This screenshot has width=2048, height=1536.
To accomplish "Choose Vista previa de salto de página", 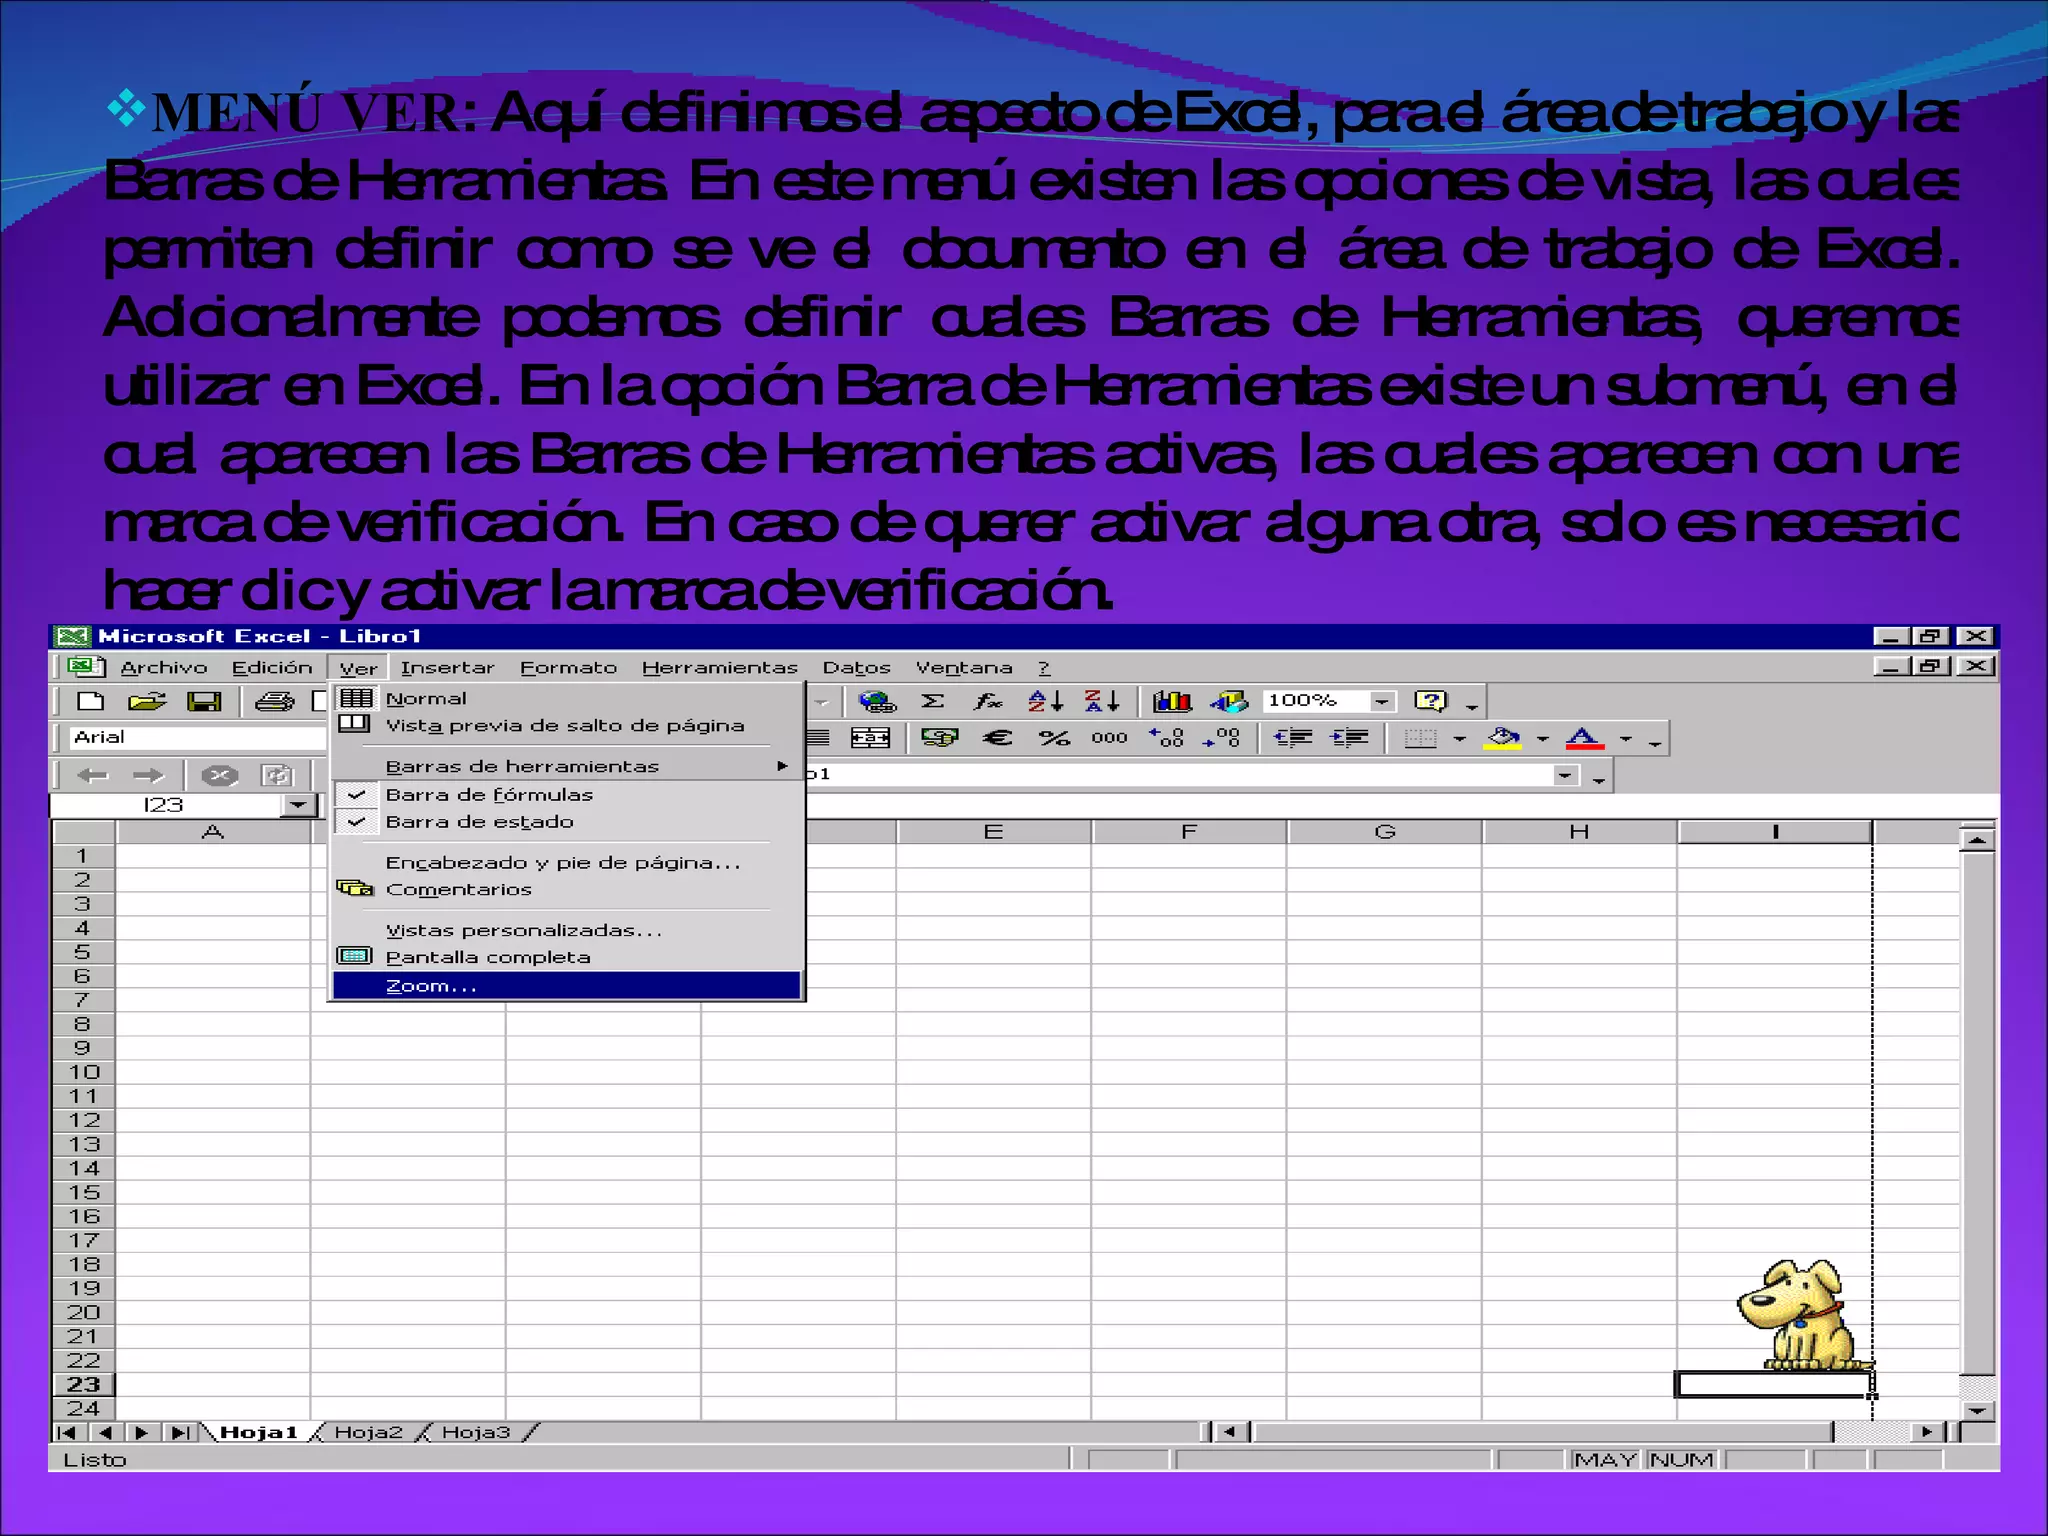I will tap(567, 725).
